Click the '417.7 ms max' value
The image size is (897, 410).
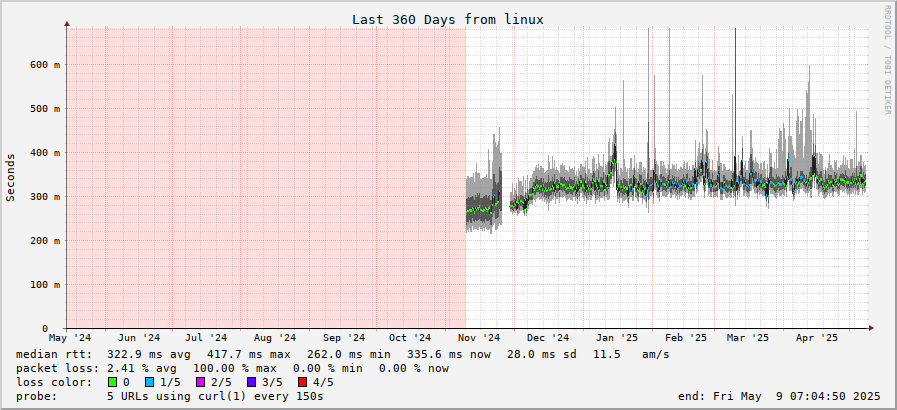point(249,355)
